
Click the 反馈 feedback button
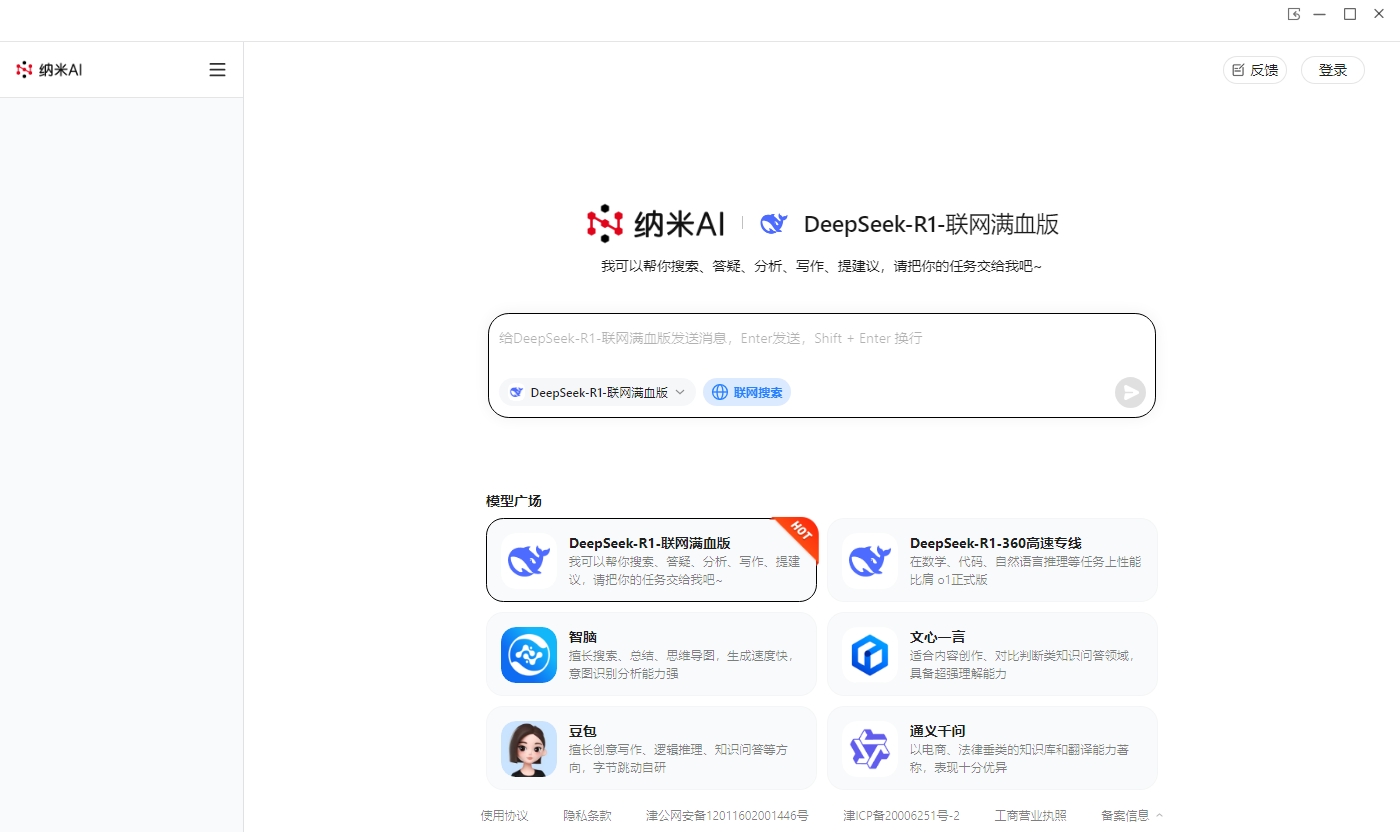[x=1254, y=70]
